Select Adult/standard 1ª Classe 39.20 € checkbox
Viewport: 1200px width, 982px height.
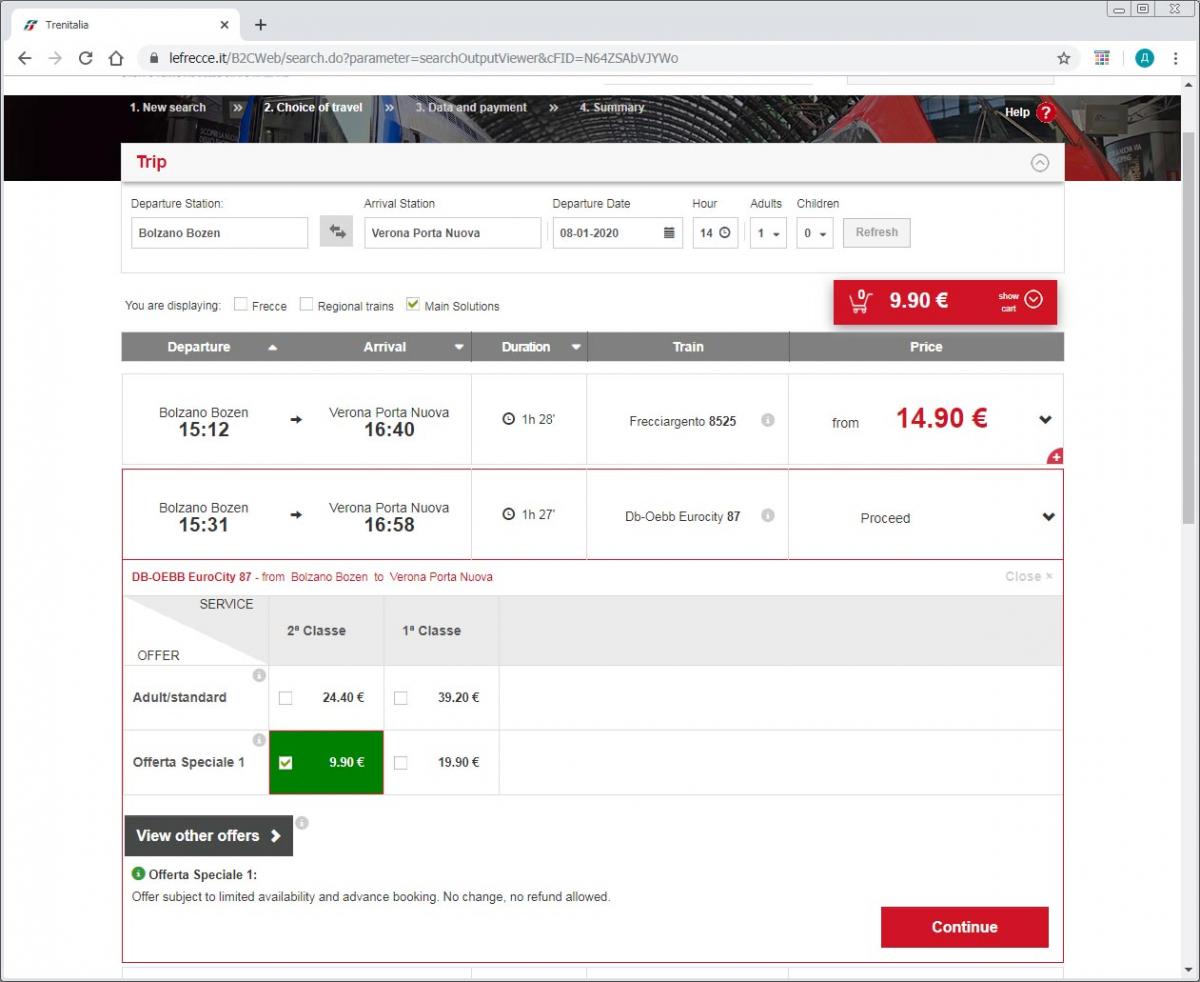[x=400, y=698]
